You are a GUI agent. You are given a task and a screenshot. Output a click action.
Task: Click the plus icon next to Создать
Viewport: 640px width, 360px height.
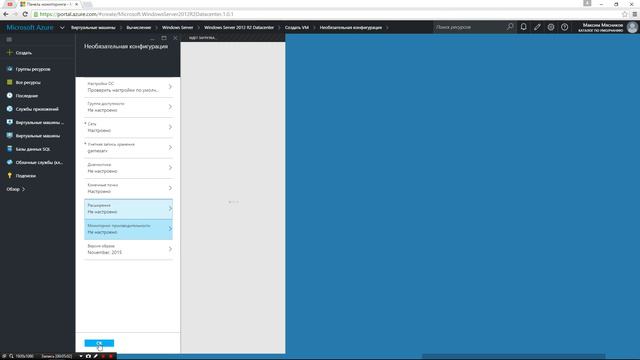click(9, 53)
